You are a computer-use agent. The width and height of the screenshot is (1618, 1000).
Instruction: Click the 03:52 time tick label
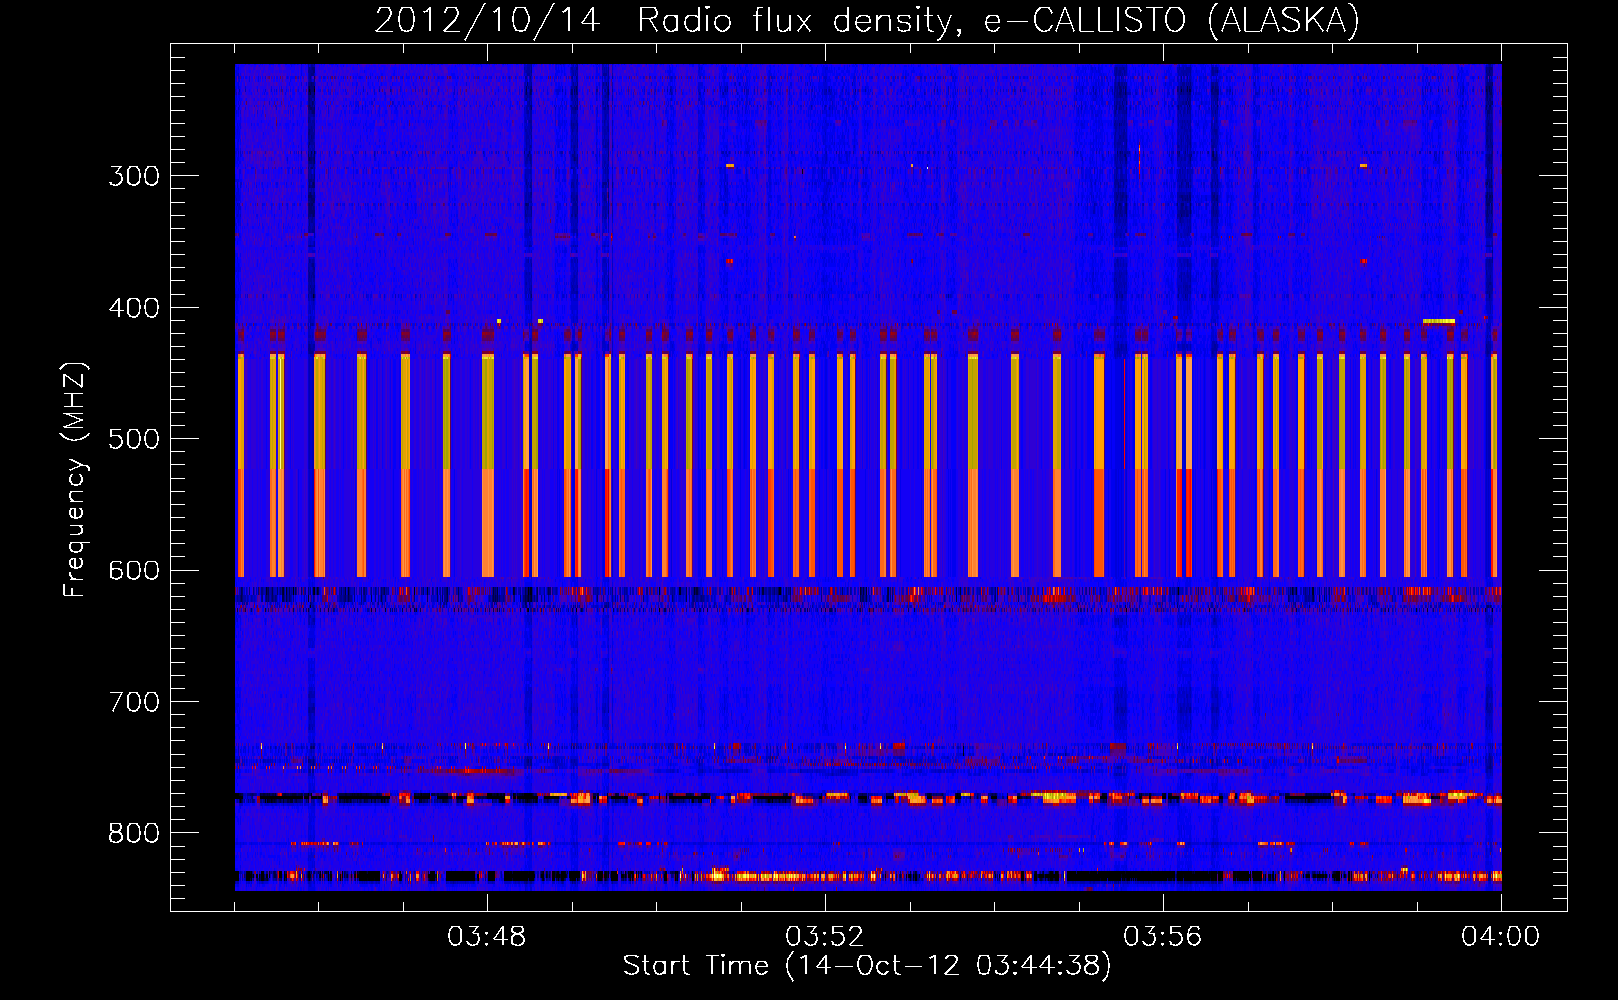[x=825, y=937]
